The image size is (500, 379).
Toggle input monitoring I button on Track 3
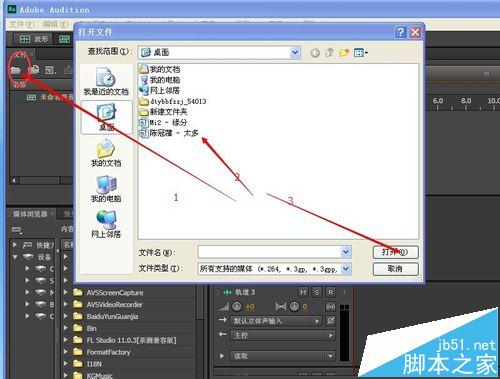(344, 292)
